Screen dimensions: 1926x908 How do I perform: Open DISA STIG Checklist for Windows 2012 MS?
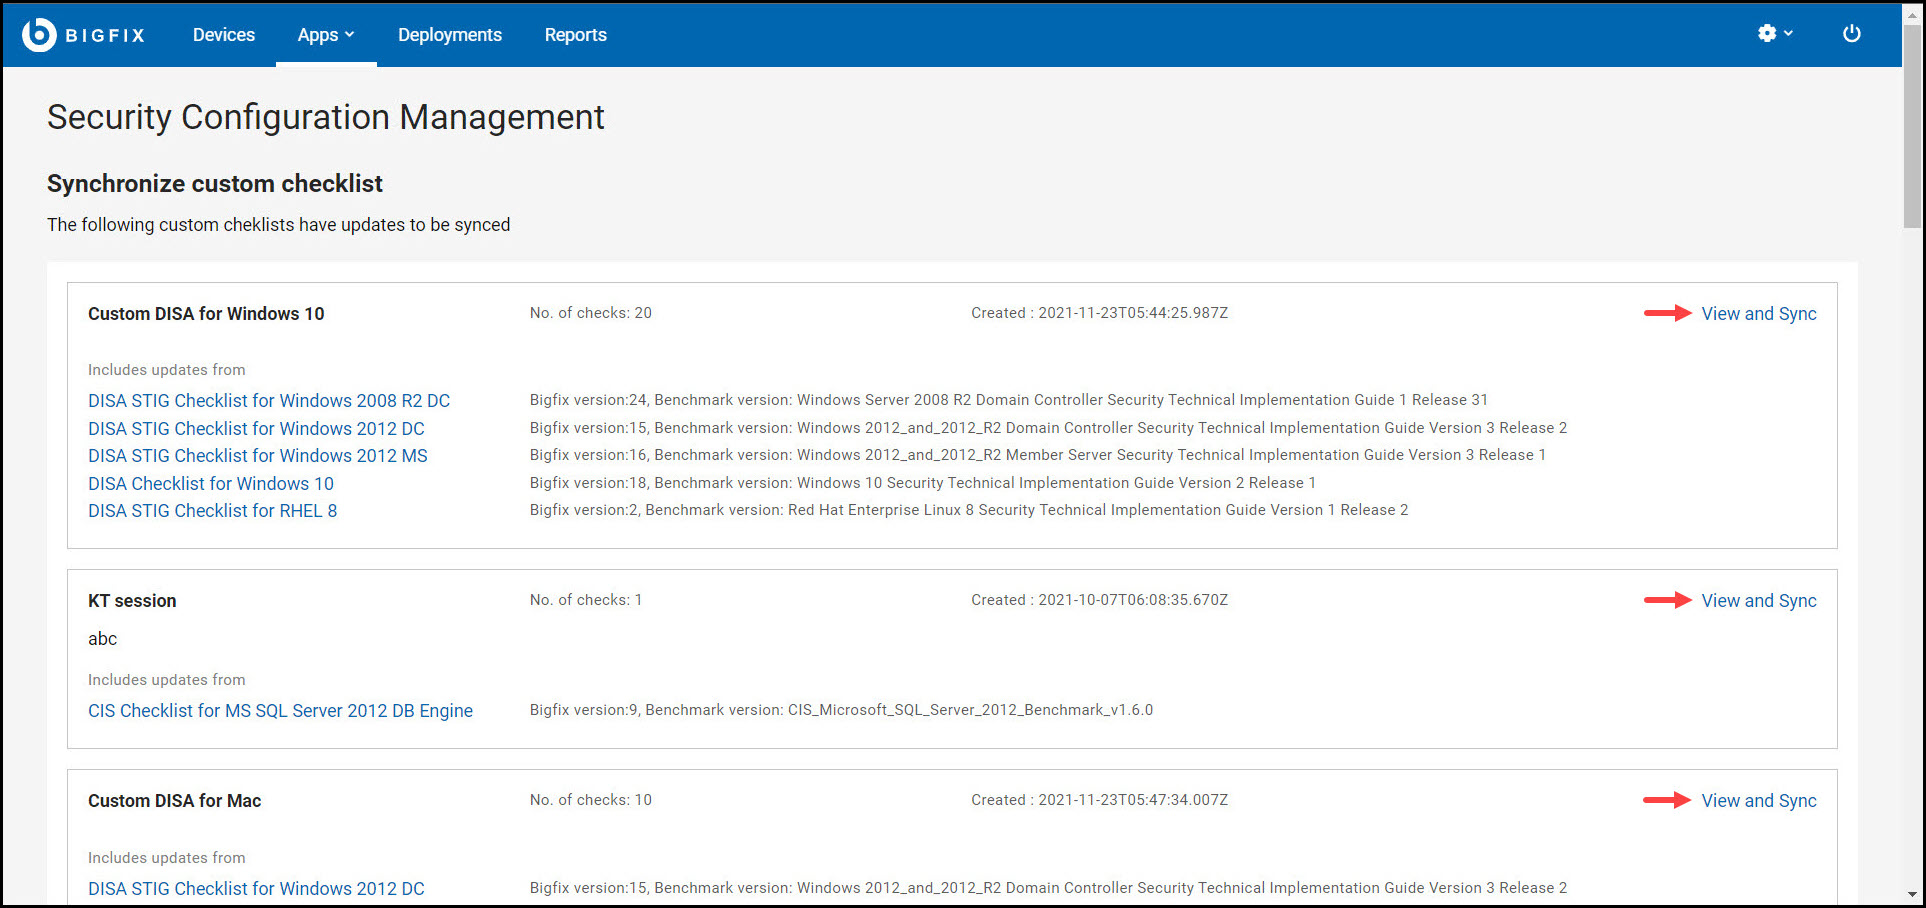(257, 455)
